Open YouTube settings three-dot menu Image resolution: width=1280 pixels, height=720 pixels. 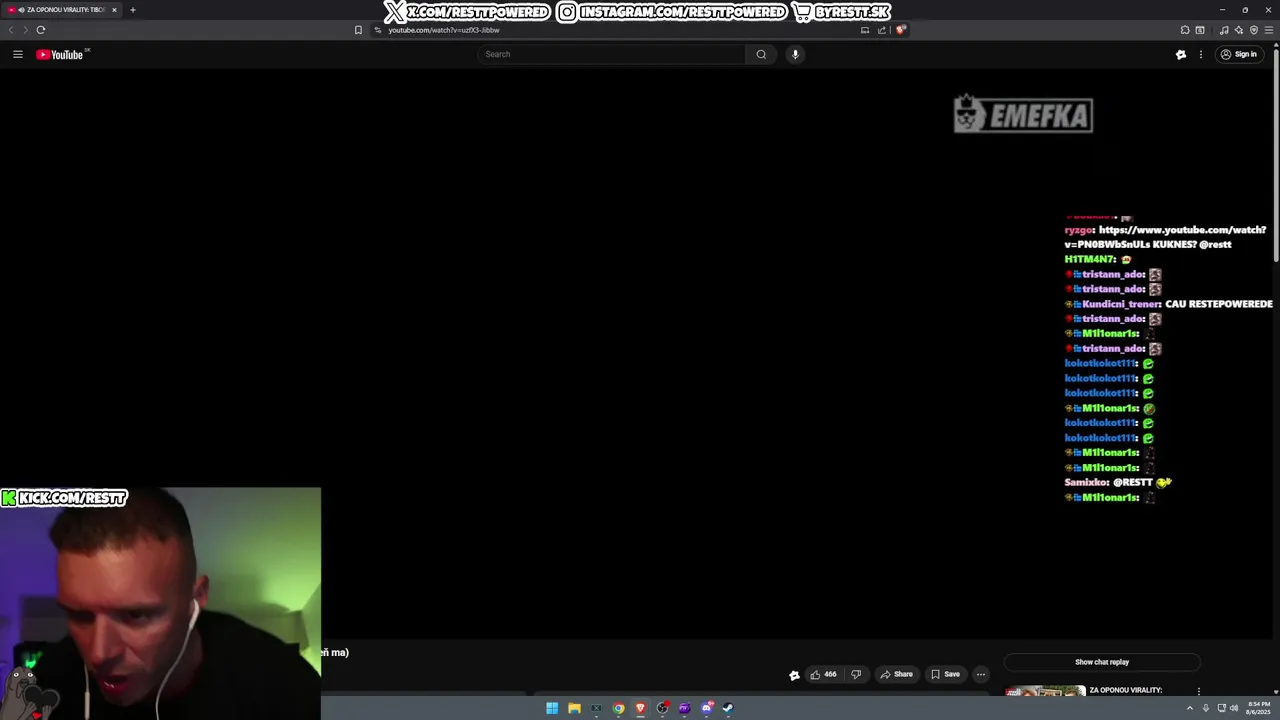[1200, 54]
